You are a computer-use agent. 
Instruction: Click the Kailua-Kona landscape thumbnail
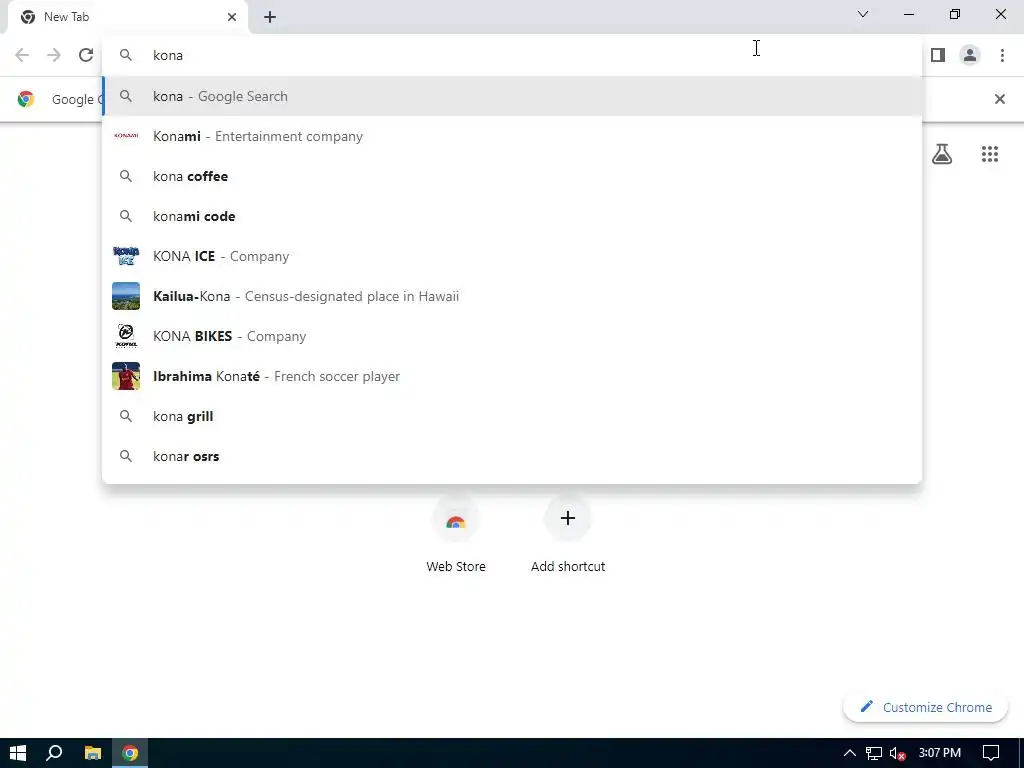[126, 296]
